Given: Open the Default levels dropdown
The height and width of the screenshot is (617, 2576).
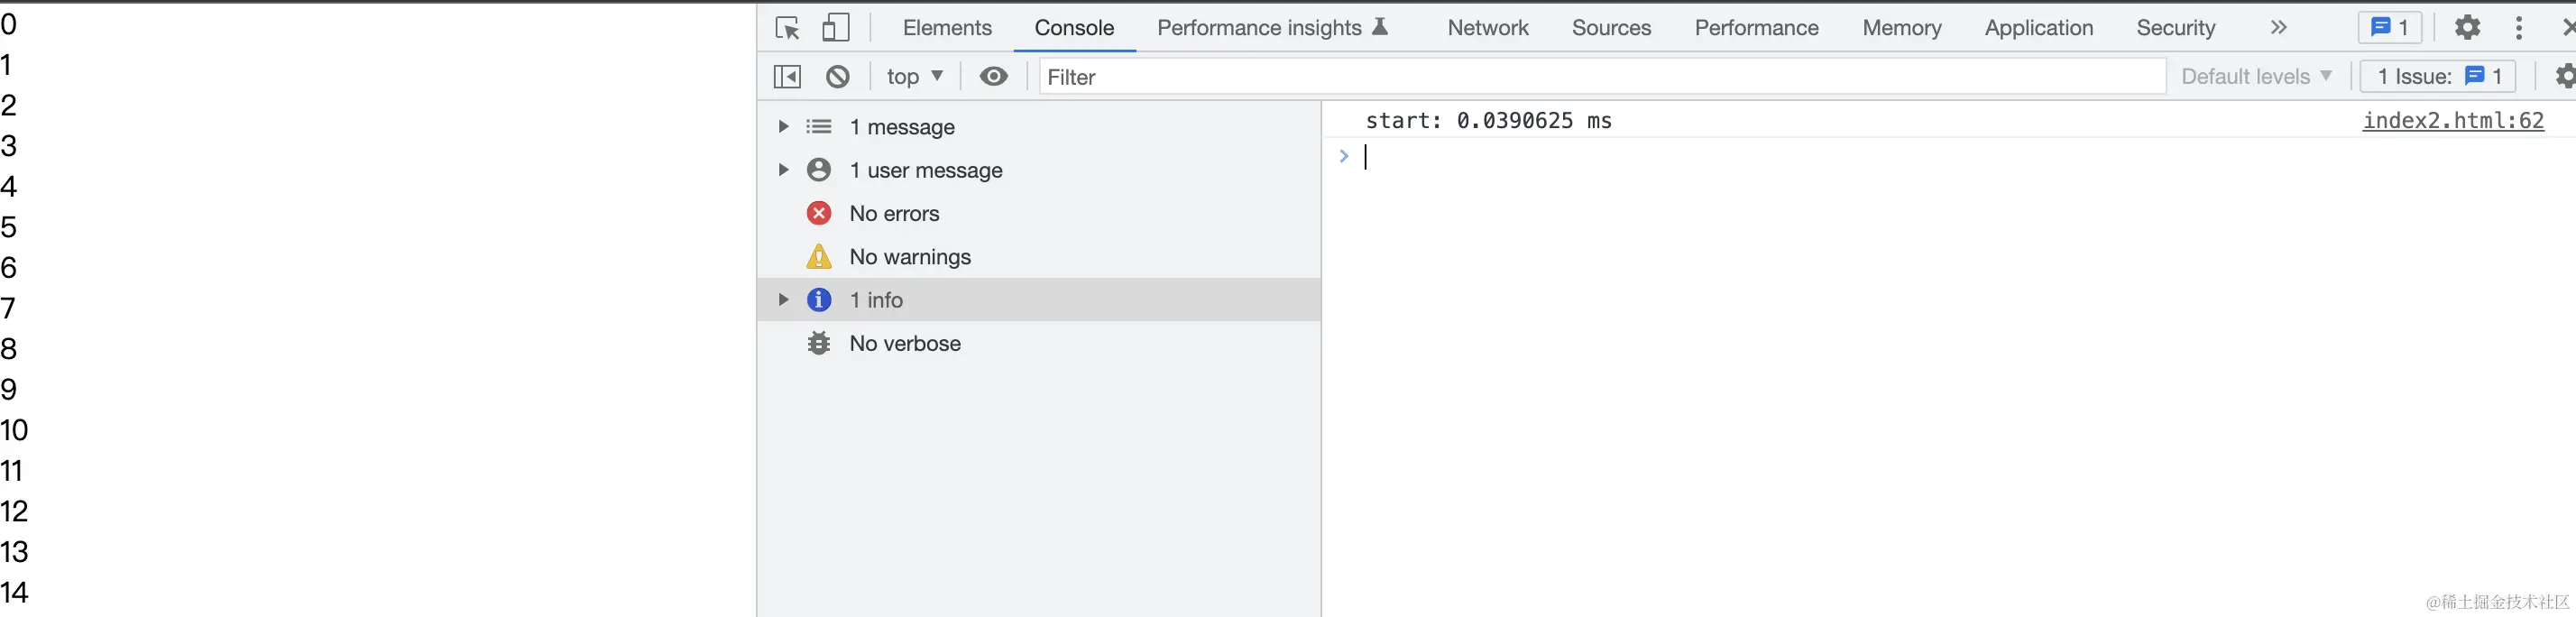Looking at the screenshot, I should [2256, 77].
